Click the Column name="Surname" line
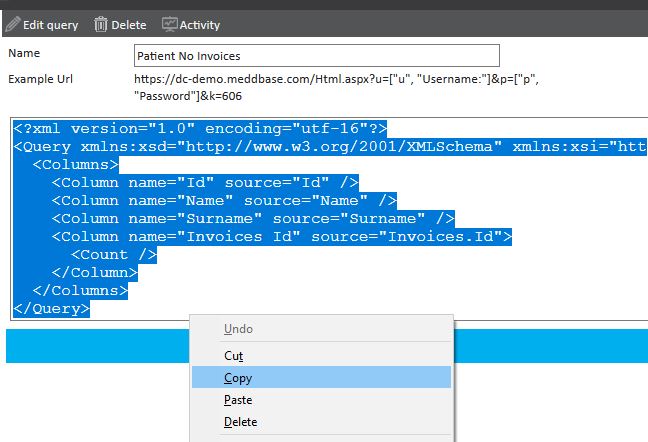Screen dimensions: 648x442 coord(253,219)
